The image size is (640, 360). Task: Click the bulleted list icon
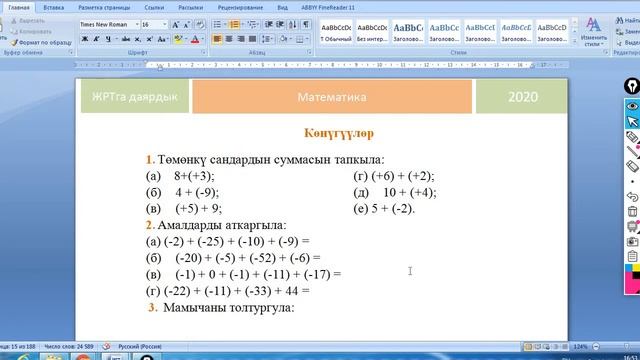tap(217, 24)
